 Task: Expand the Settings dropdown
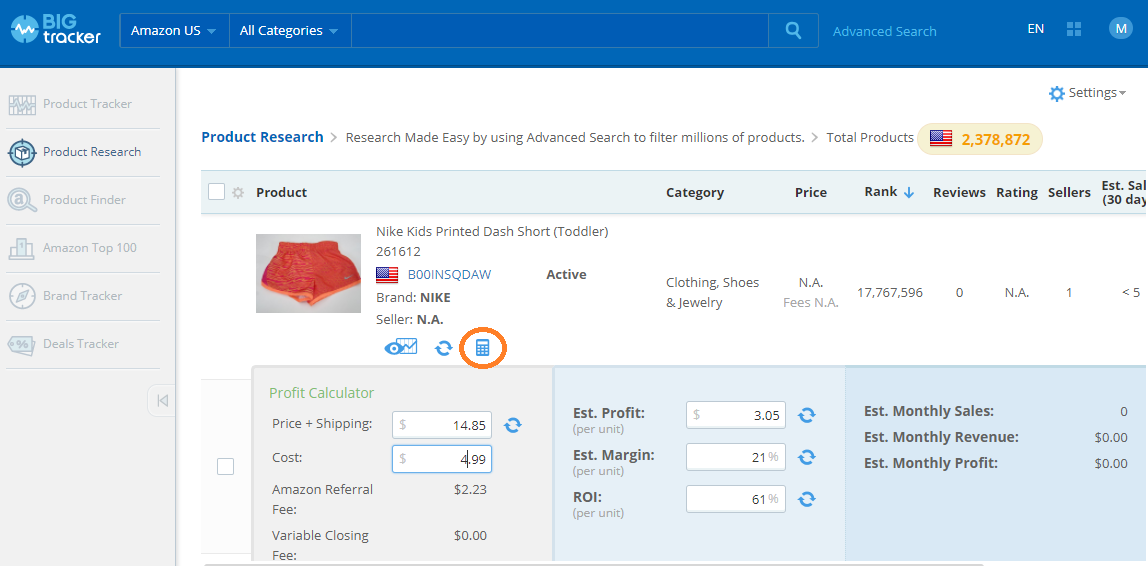point(1097,93)
